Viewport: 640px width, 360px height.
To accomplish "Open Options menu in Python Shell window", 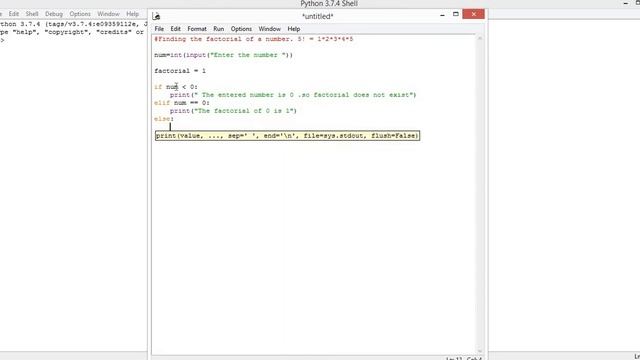I will pos(80,14).
